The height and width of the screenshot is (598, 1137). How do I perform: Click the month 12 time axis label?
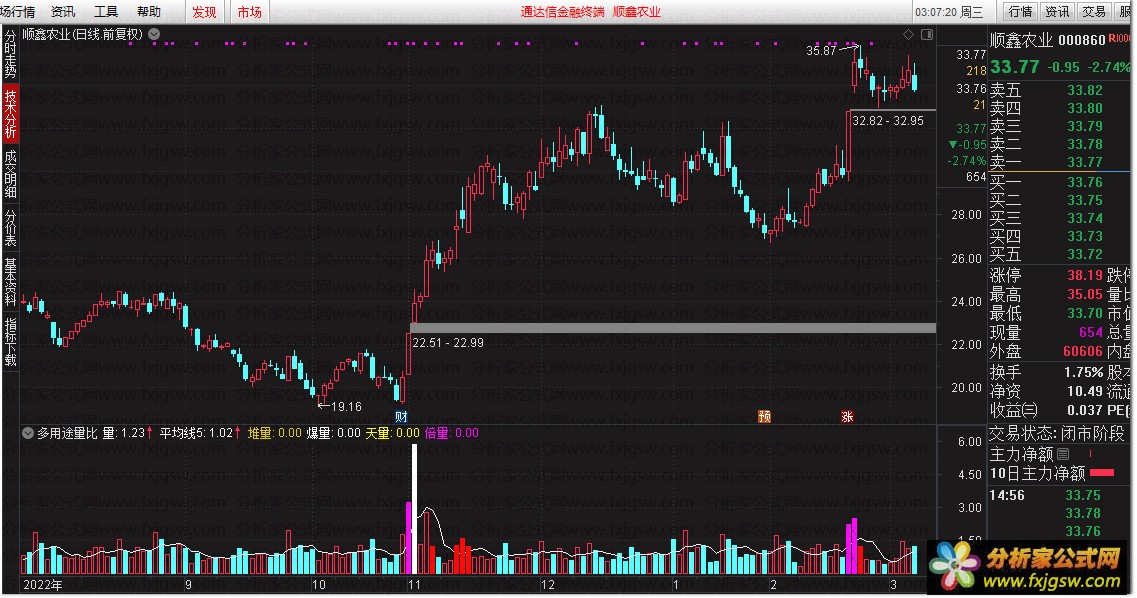point(547,585)
